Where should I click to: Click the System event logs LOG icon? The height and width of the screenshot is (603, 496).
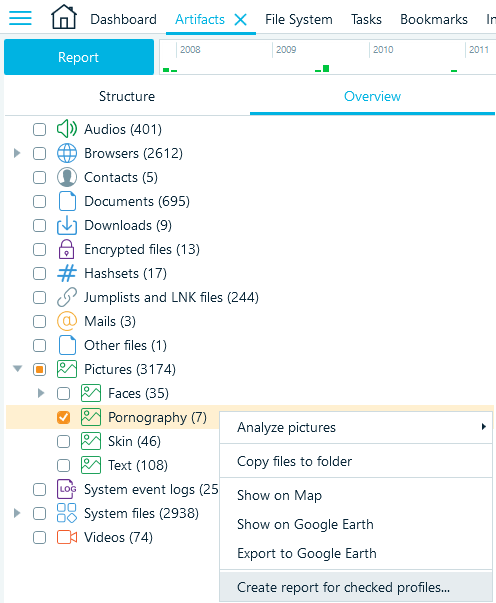point(67,489)
